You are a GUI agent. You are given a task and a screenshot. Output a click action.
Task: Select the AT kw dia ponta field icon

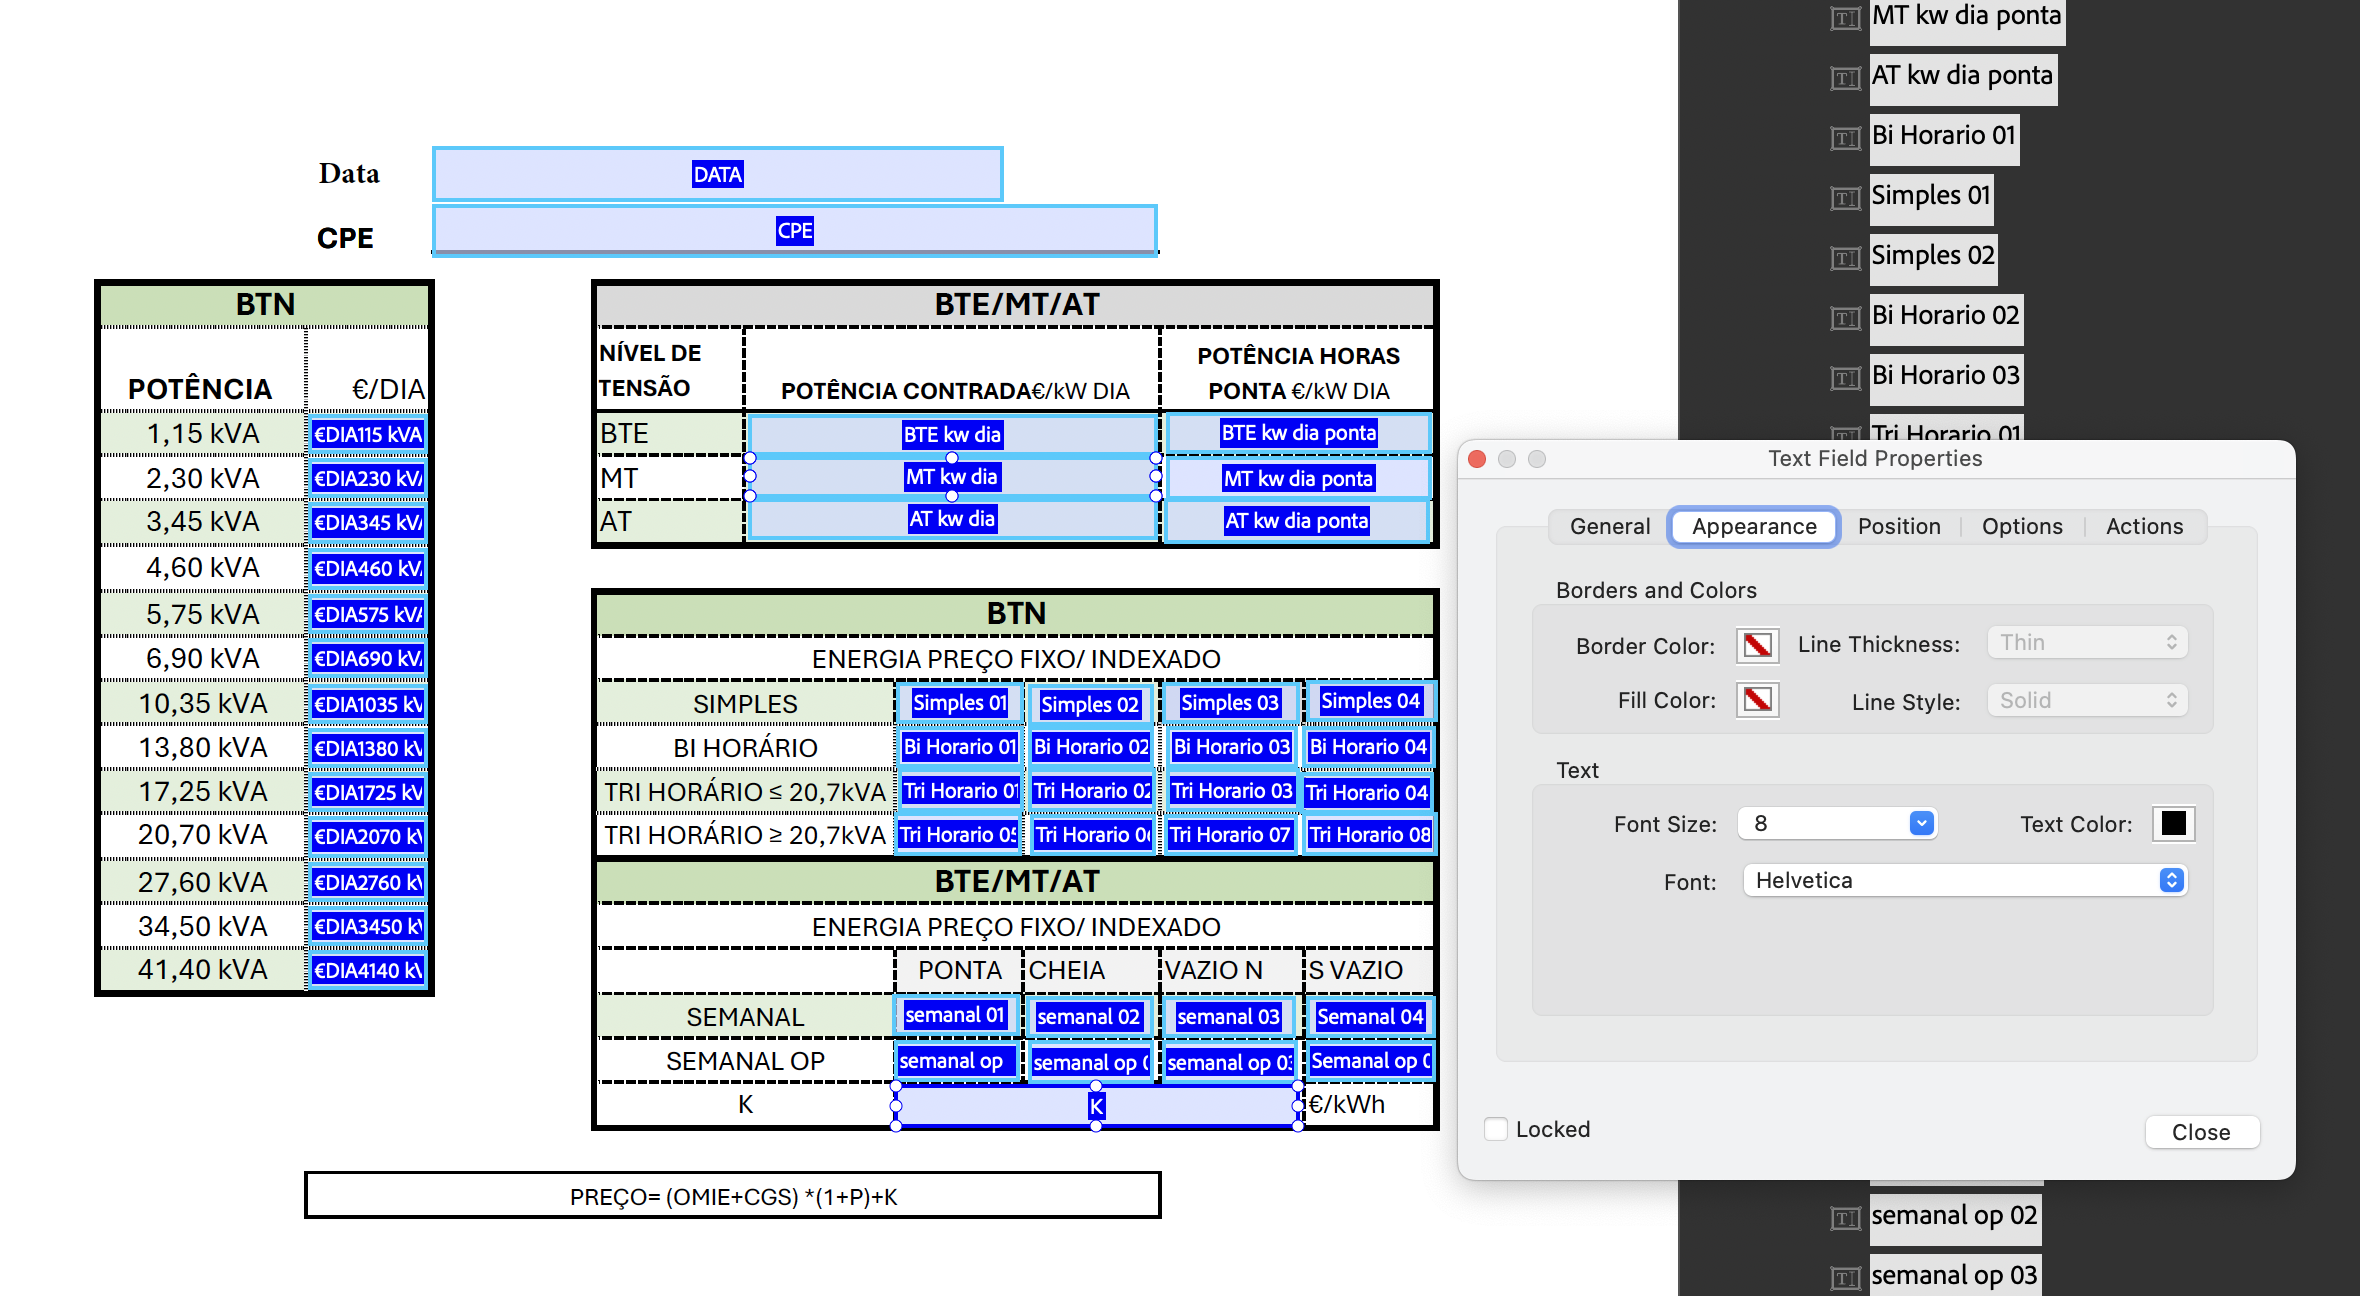click(1845, 77)
